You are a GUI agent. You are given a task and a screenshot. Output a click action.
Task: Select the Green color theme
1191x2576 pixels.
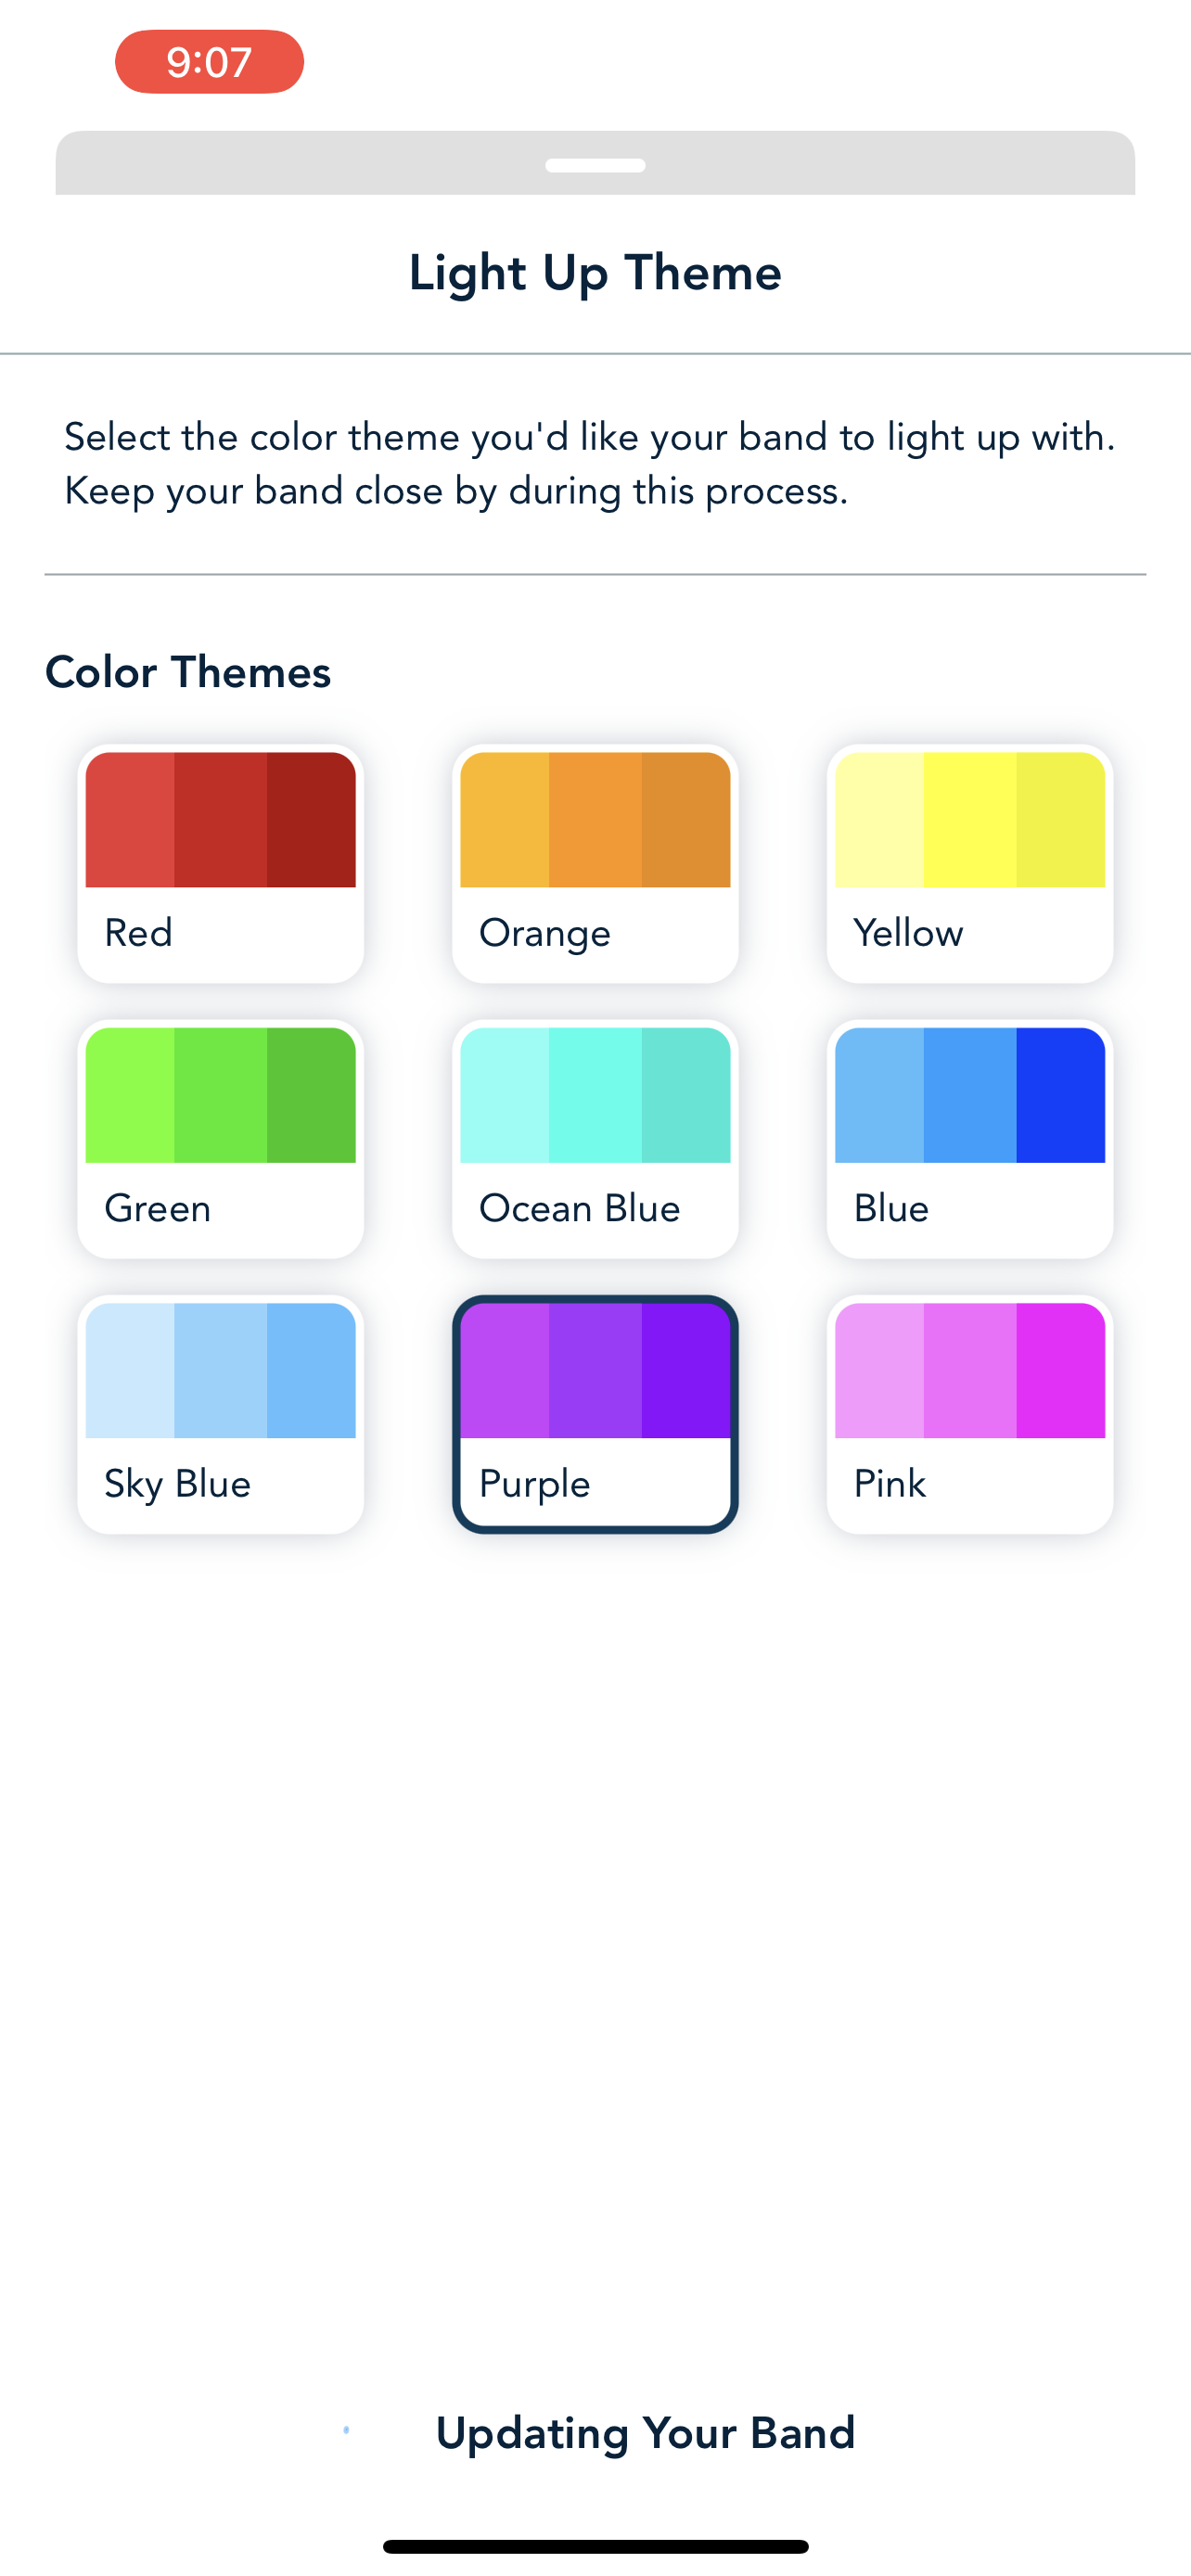pyautogui.click(x=220, y=1138)
